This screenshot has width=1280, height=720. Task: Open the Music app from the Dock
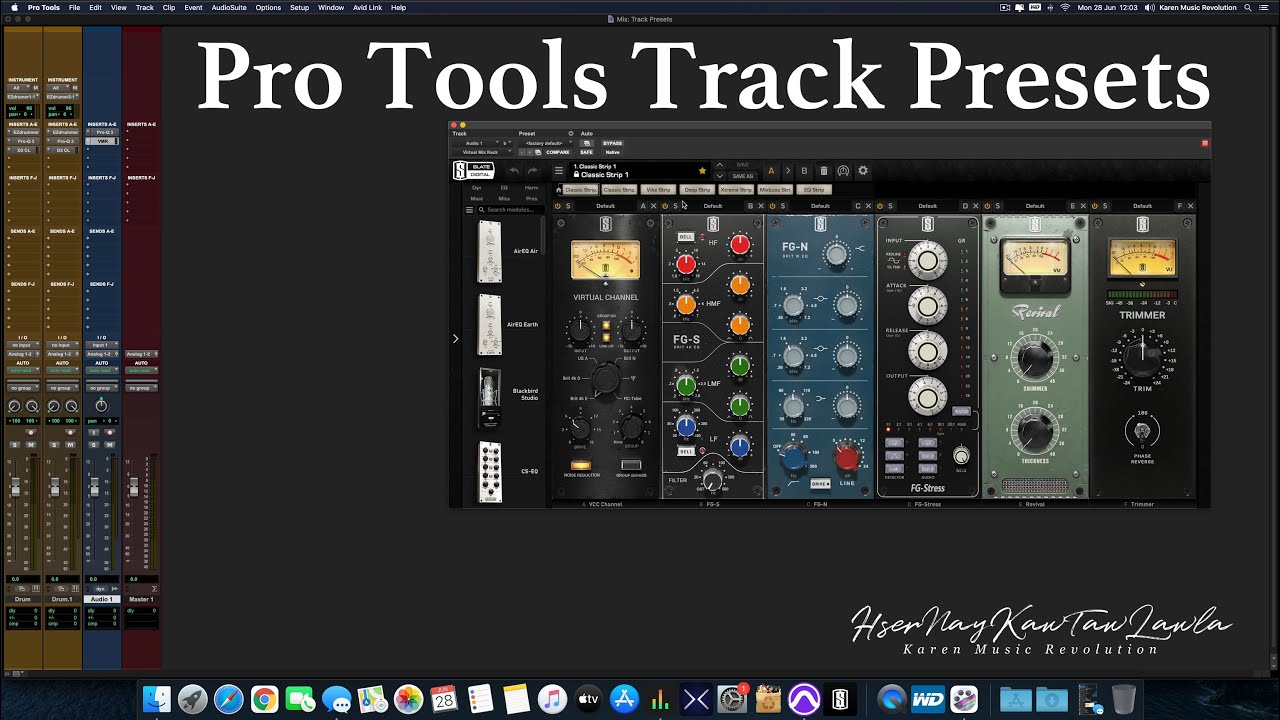click(x=552, y=699)
